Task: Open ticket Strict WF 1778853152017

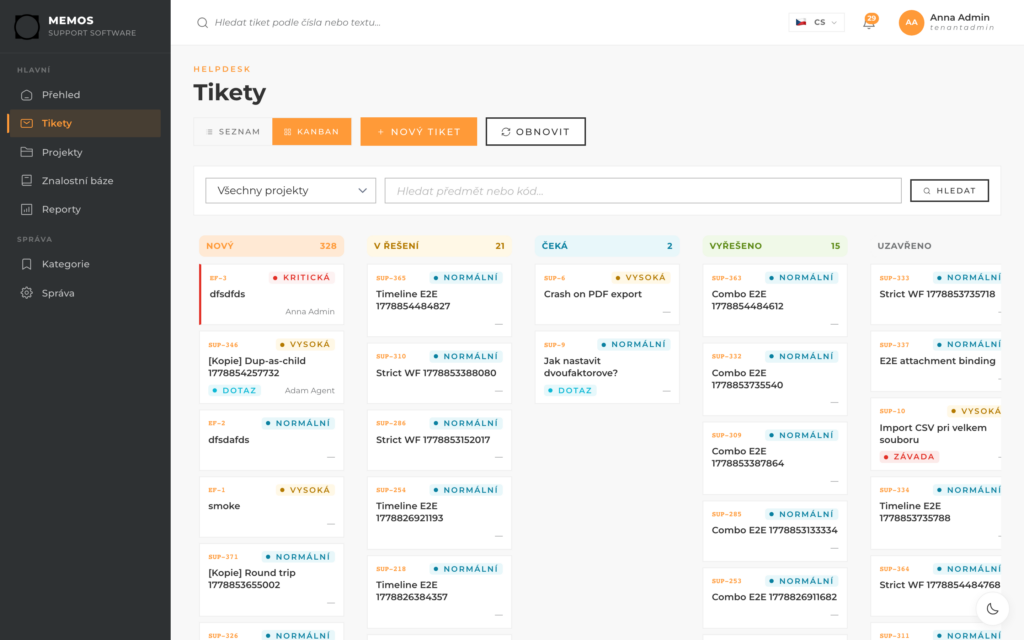Action: pos(439,440)
